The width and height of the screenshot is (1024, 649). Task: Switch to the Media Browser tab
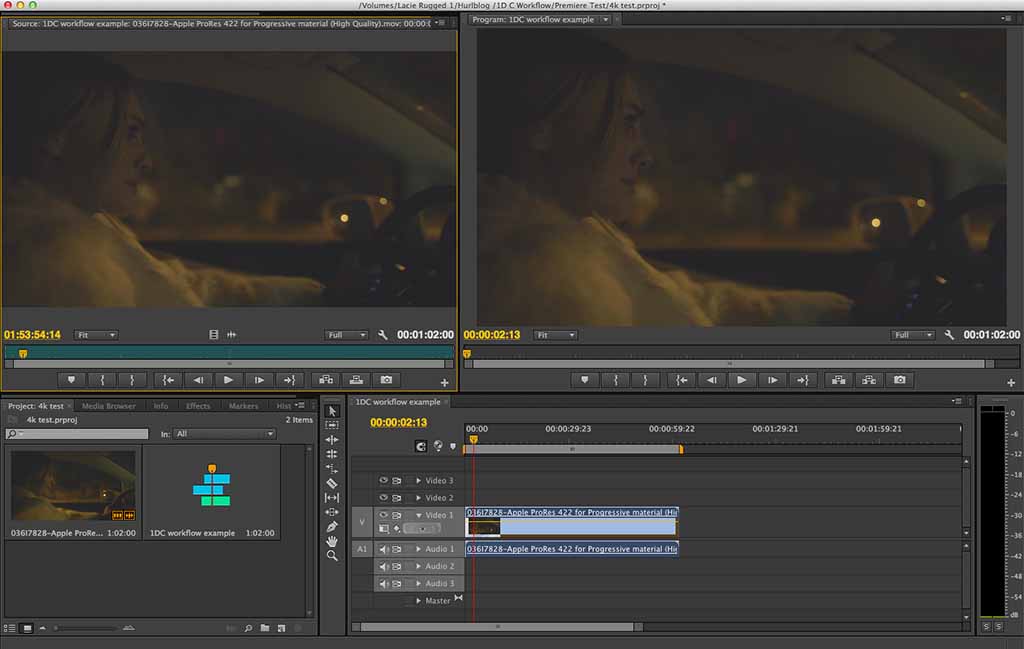pos(108,406)
